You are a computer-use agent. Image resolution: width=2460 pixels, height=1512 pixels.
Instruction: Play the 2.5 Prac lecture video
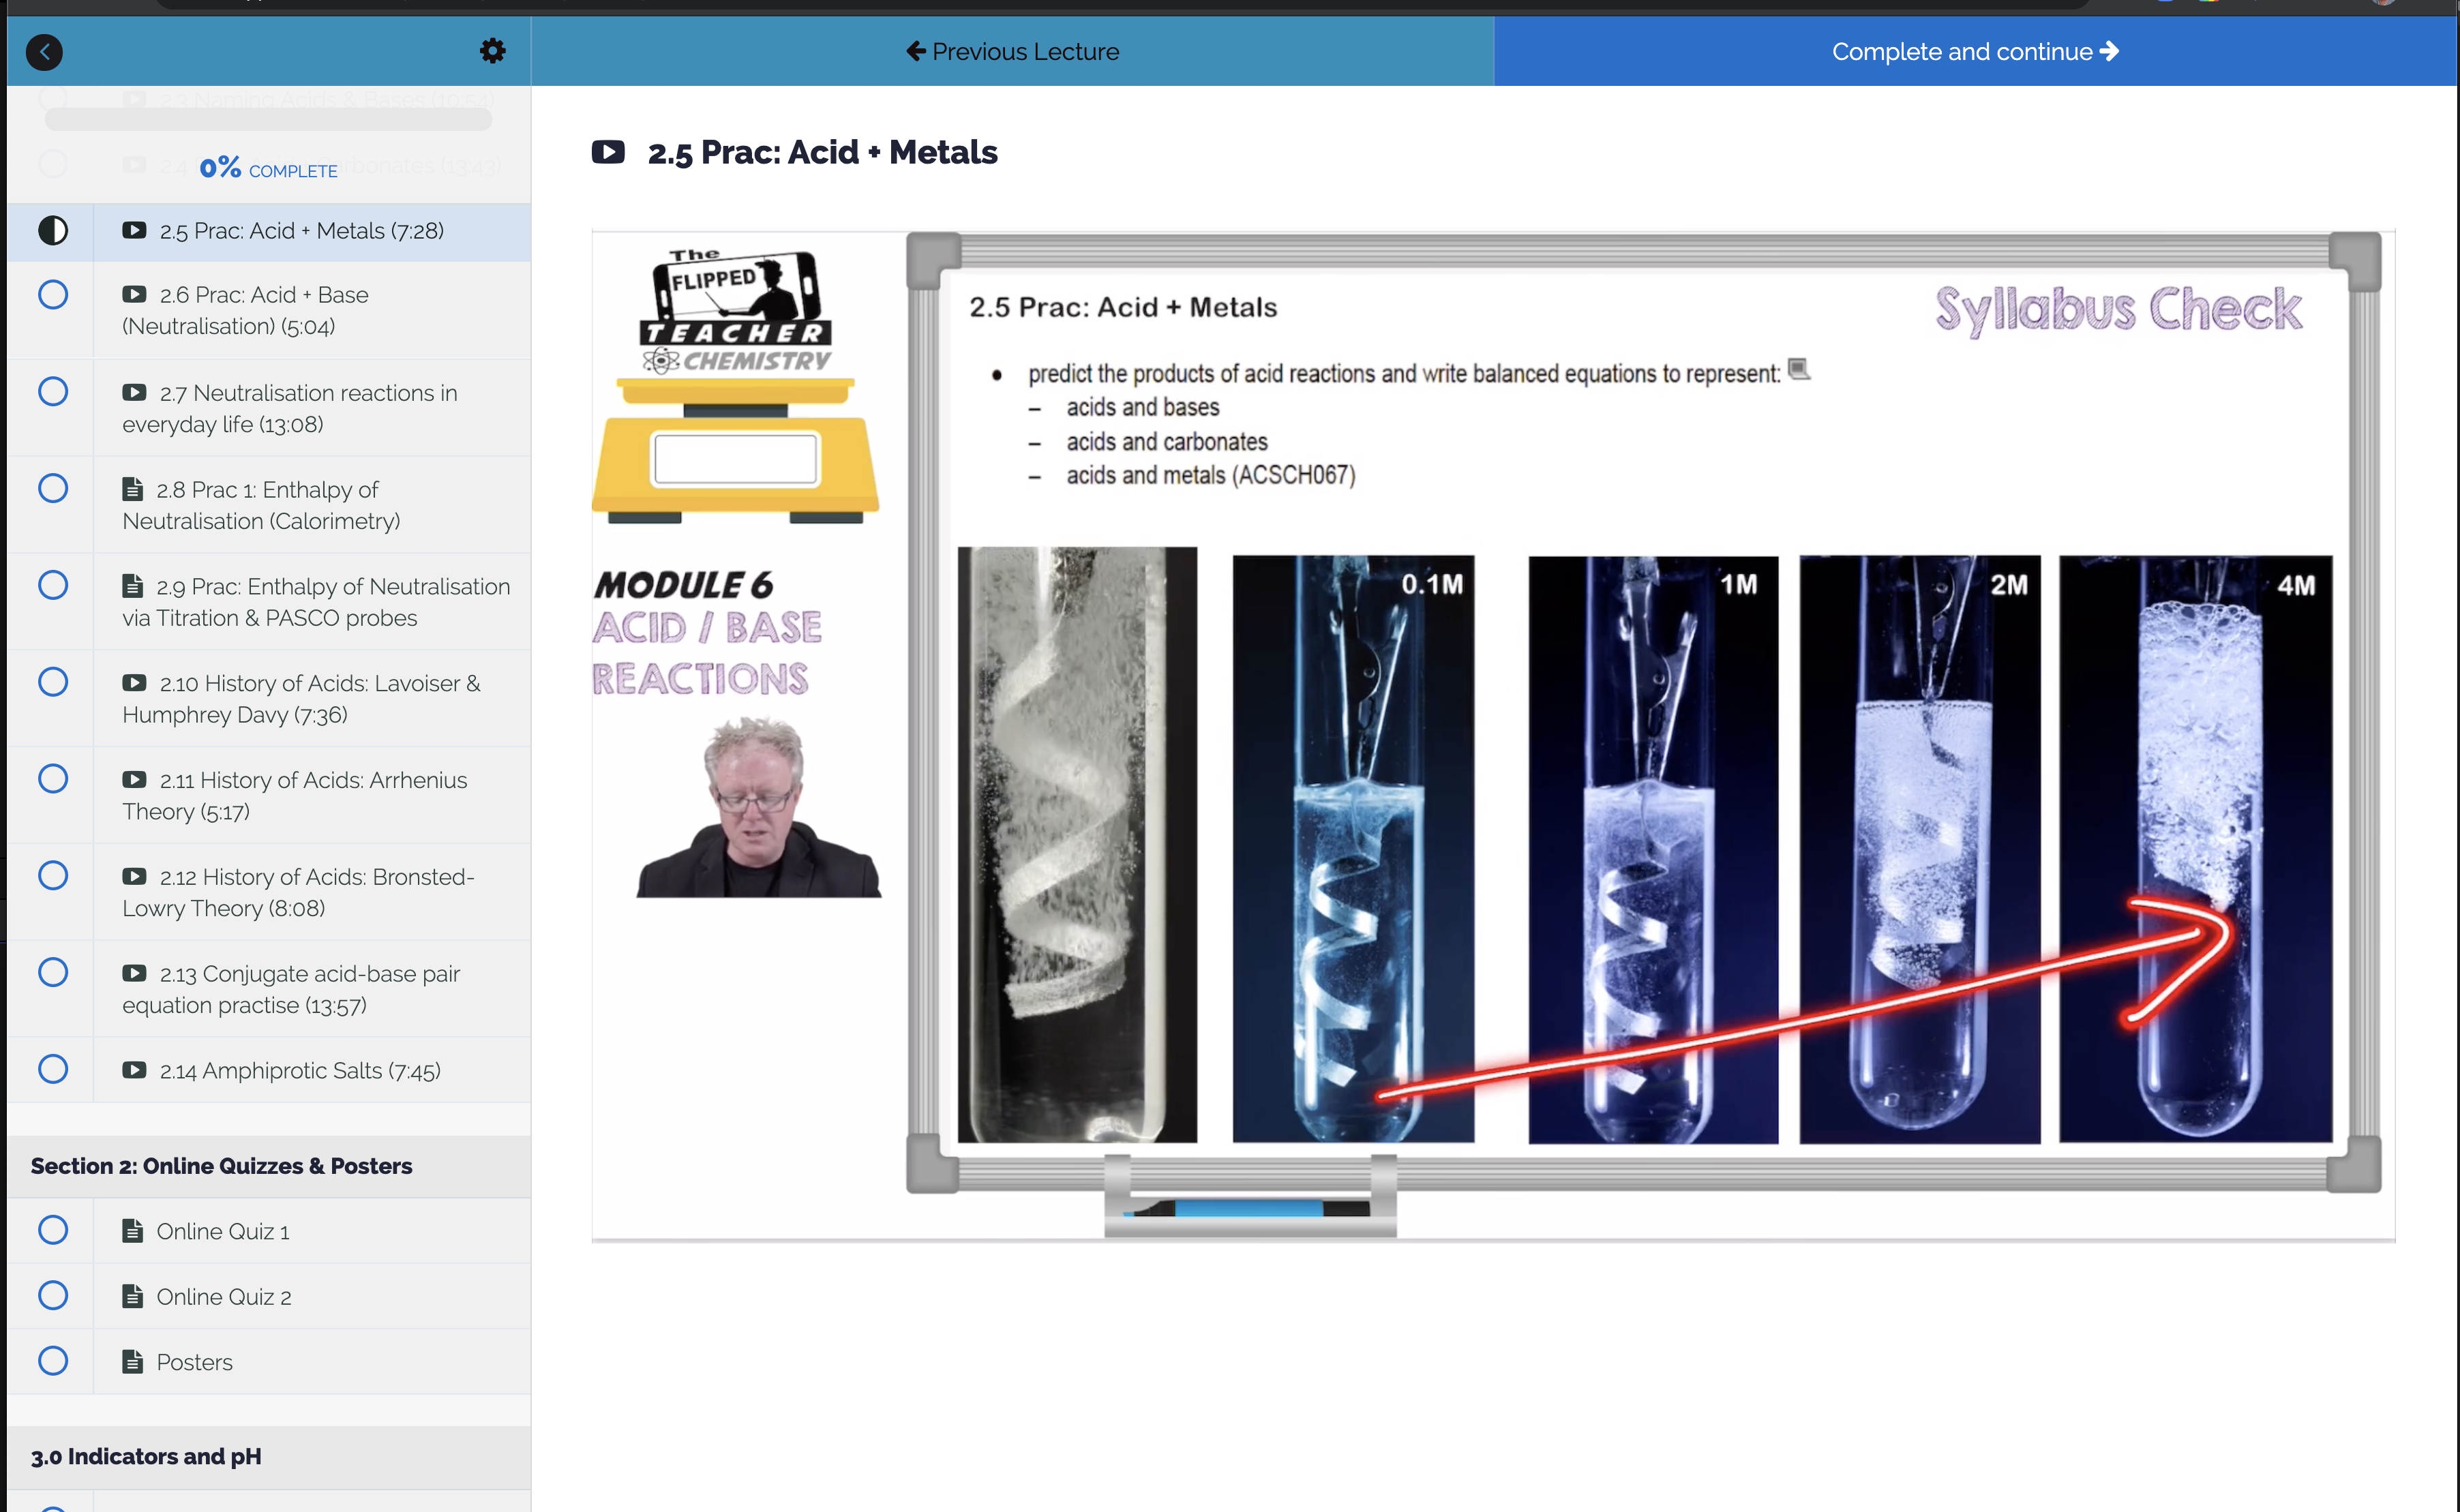[1492, 736]
